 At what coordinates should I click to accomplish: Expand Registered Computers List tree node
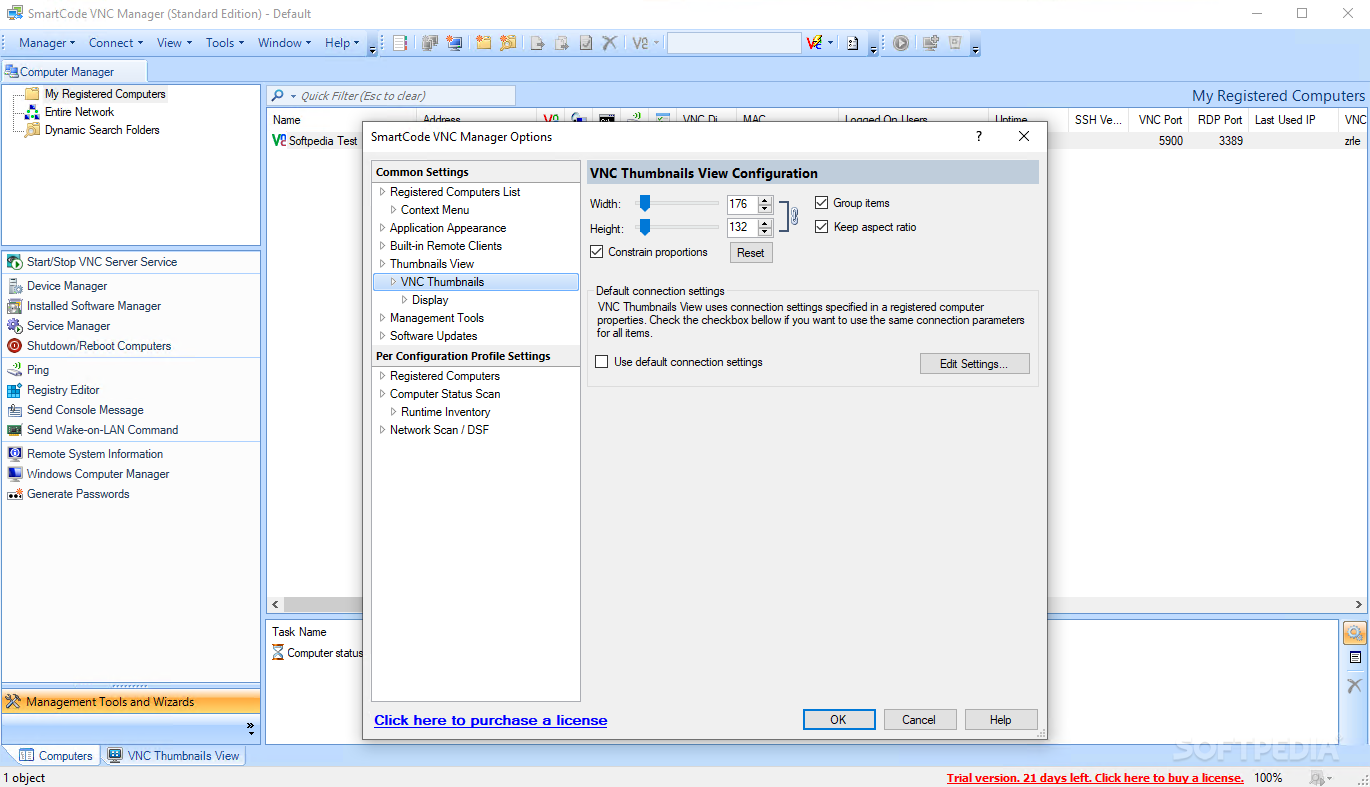pyautogui.click(x=382, y=192)
